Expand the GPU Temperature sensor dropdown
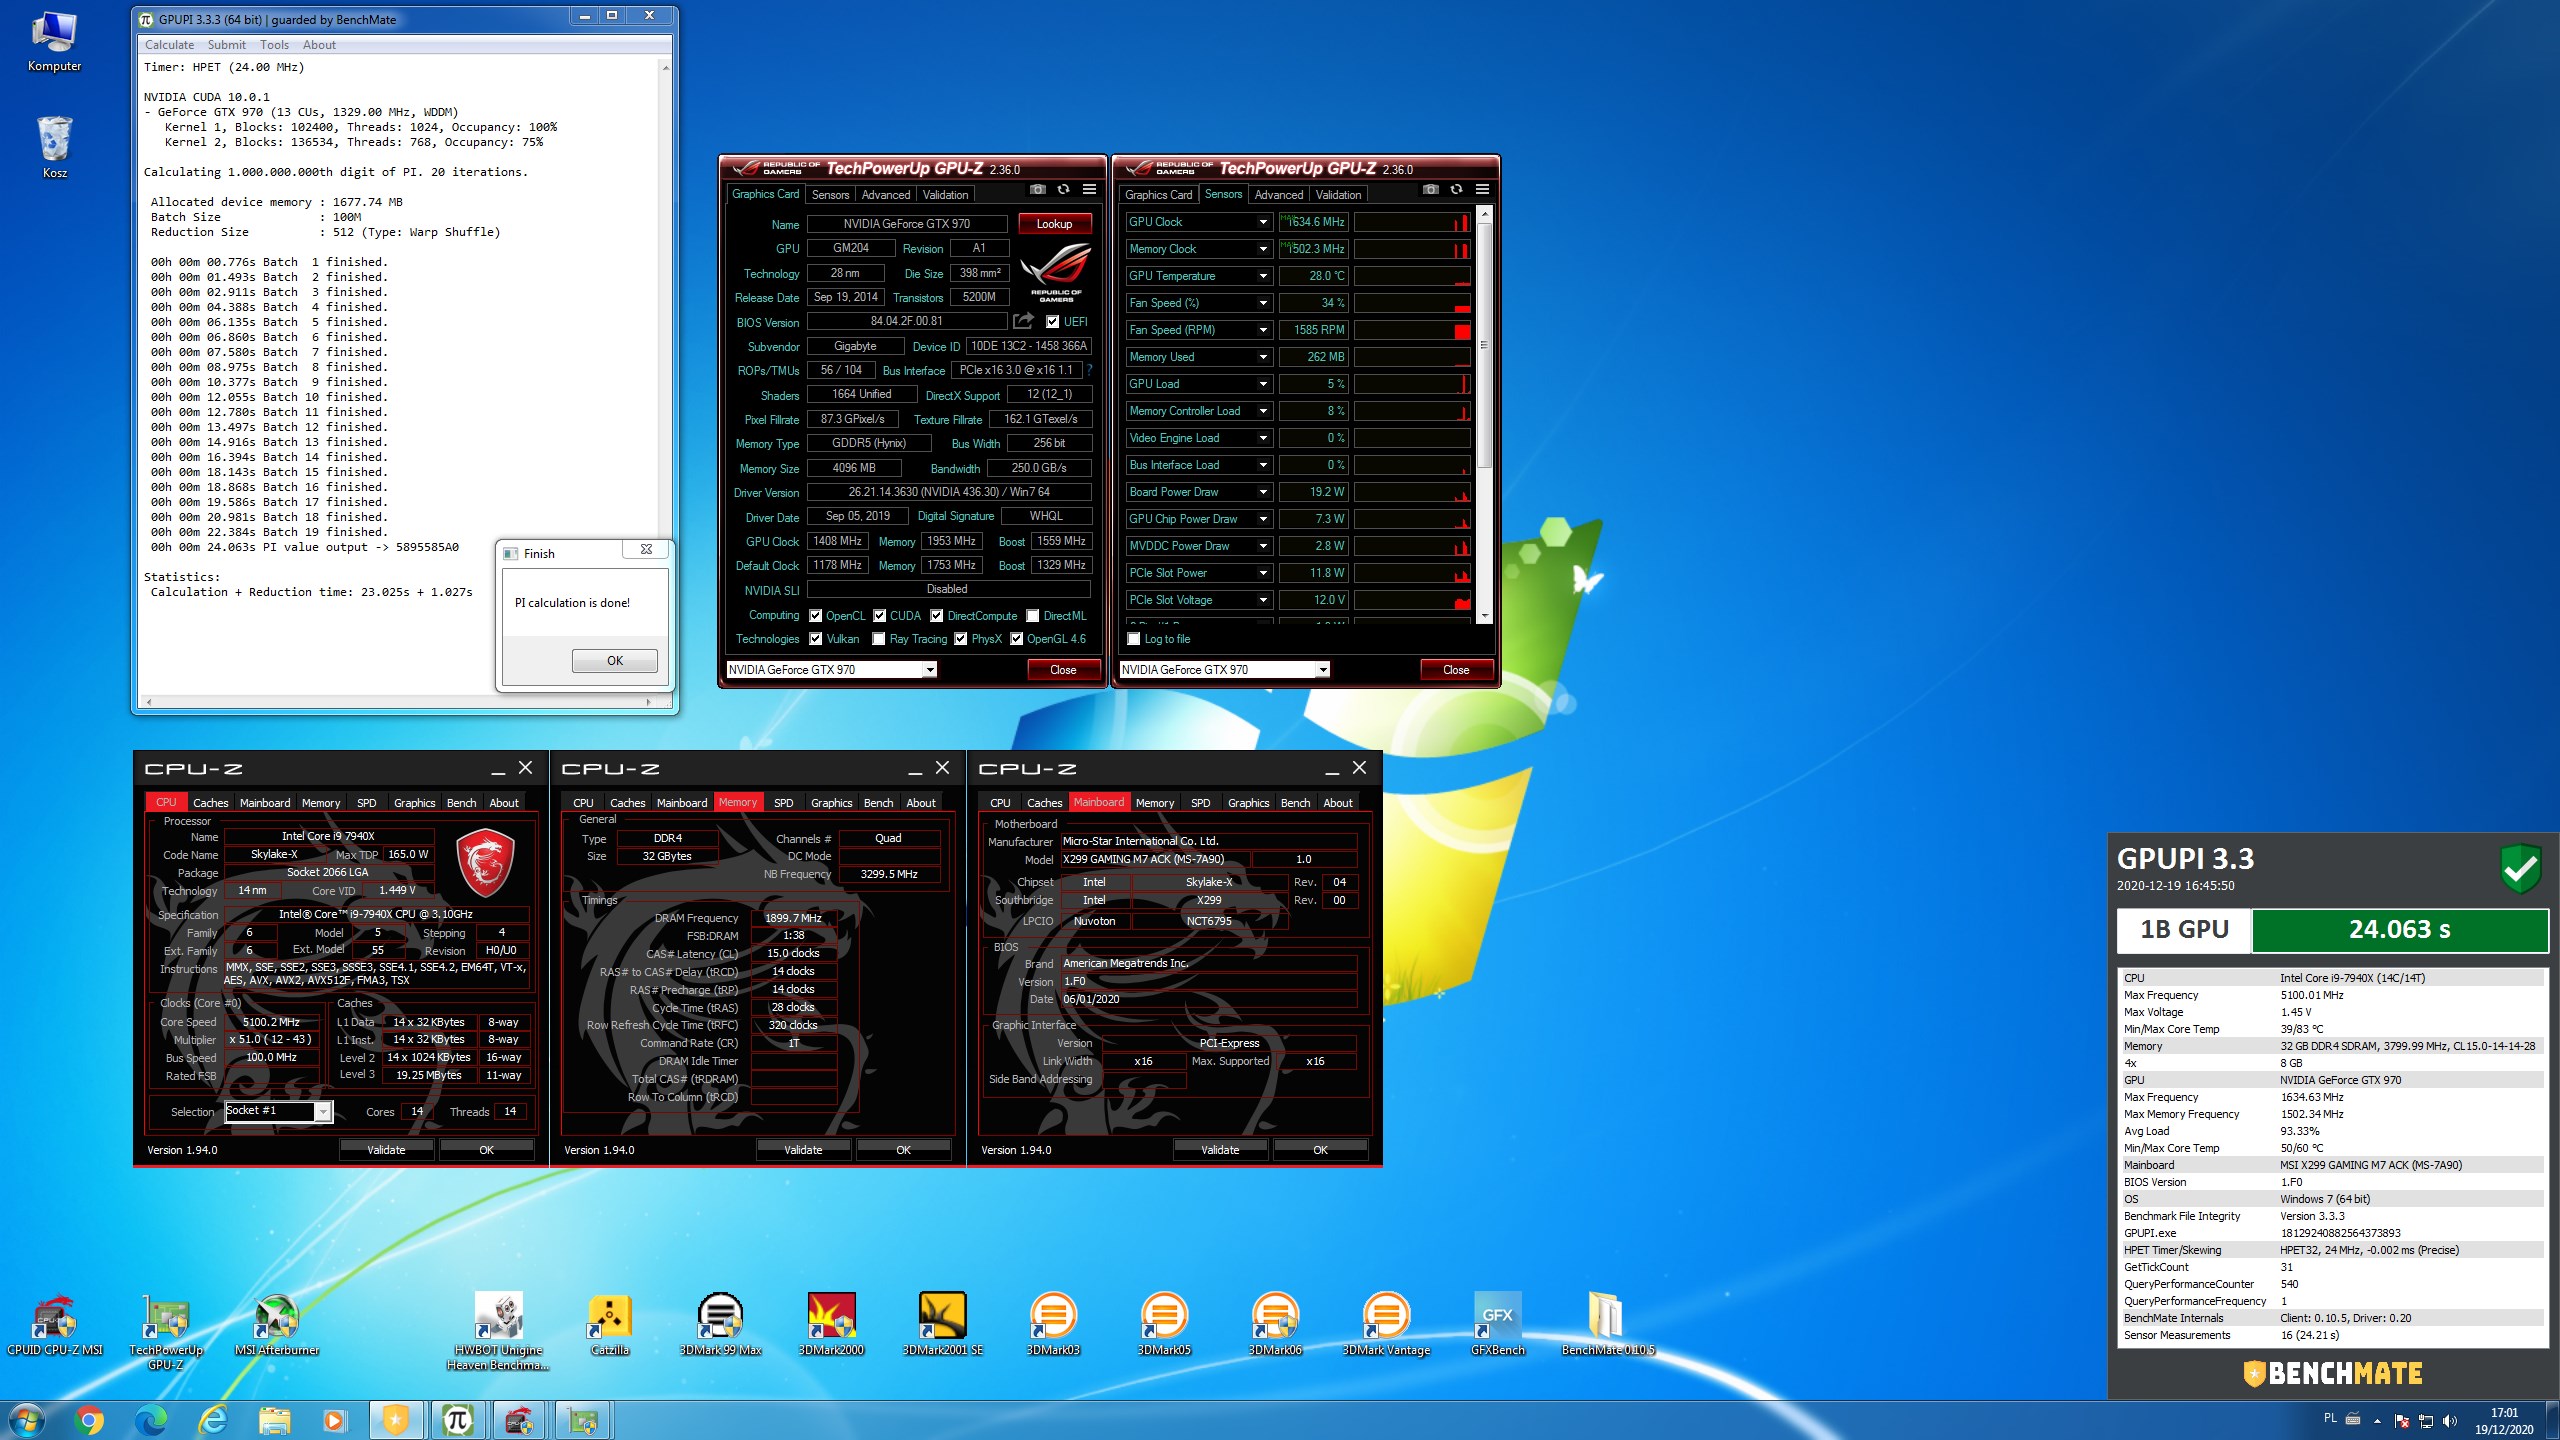 tap(1263, 276)
